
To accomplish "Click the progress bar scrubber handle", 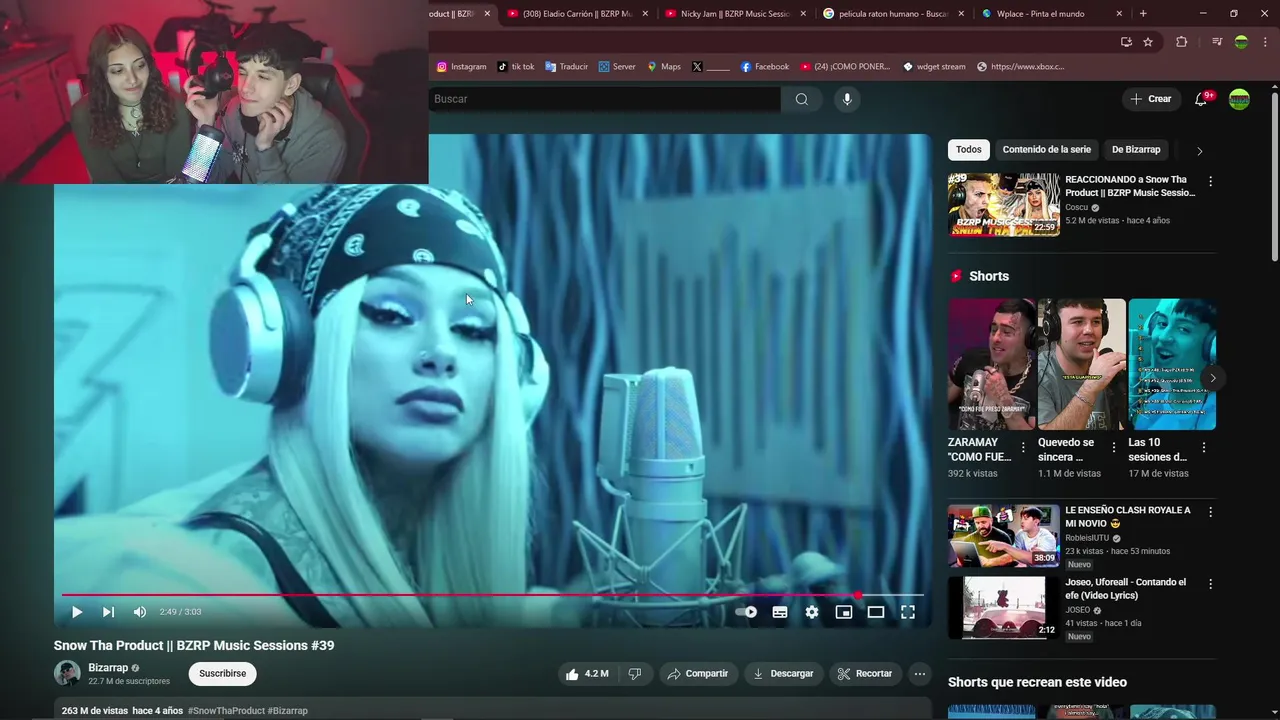I will [x=857, y=596].
